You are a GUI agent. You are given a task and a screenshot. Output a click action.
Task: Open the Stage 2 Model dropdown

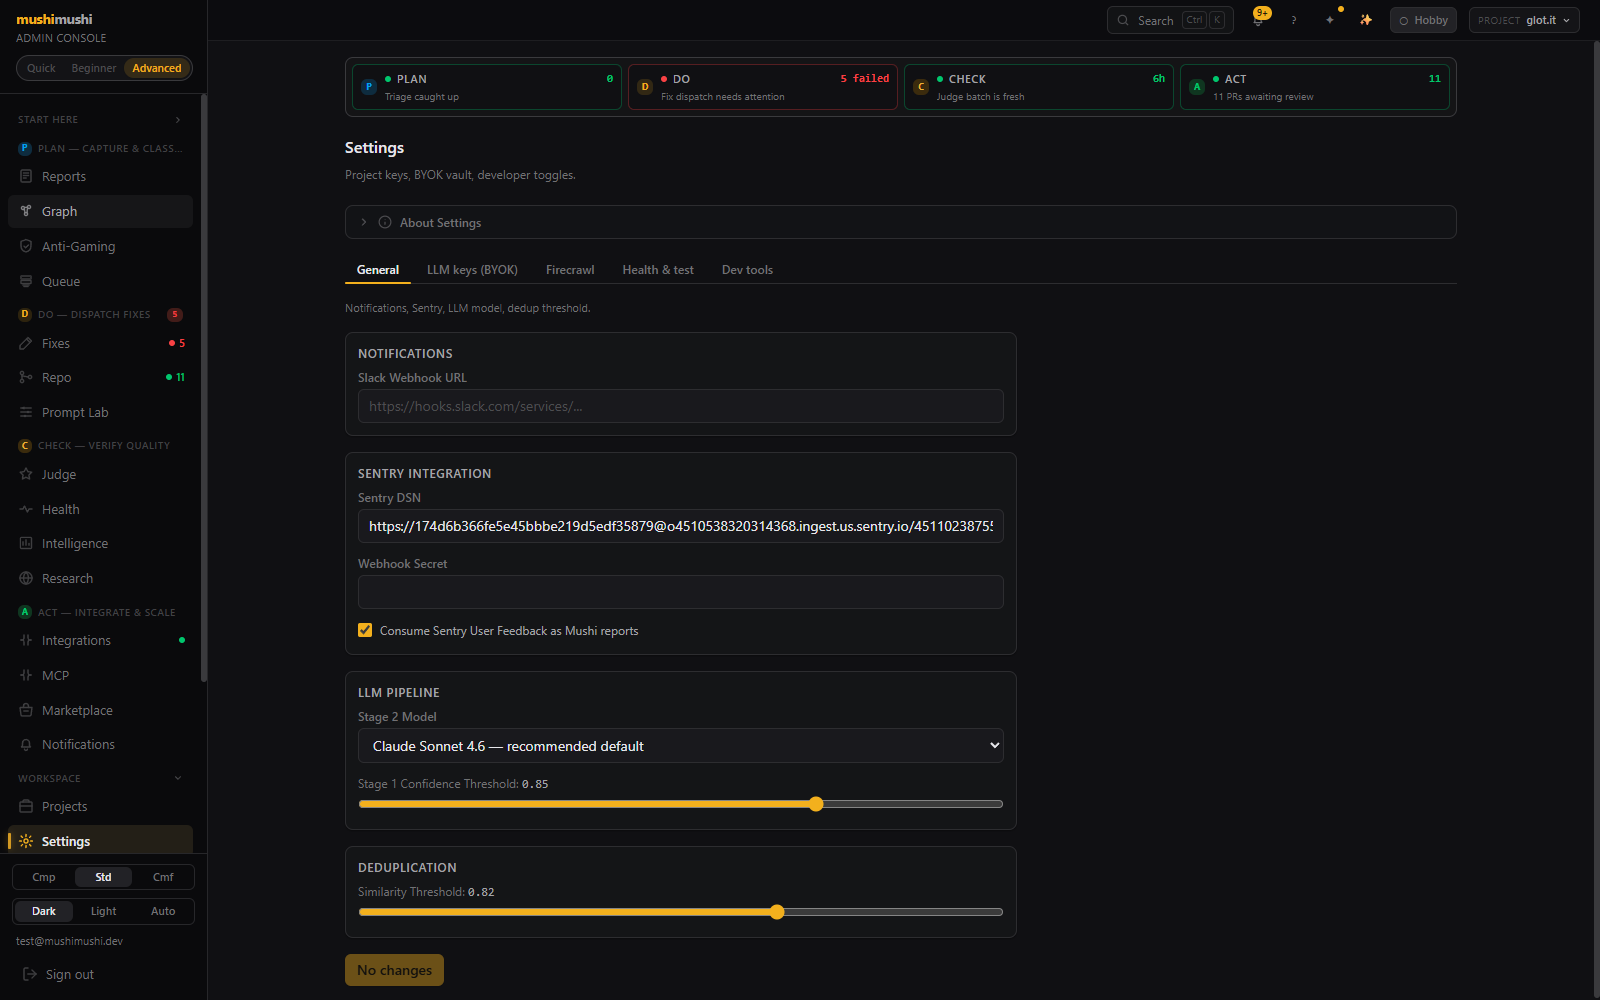pyautogui.click(x=681, y=746)
